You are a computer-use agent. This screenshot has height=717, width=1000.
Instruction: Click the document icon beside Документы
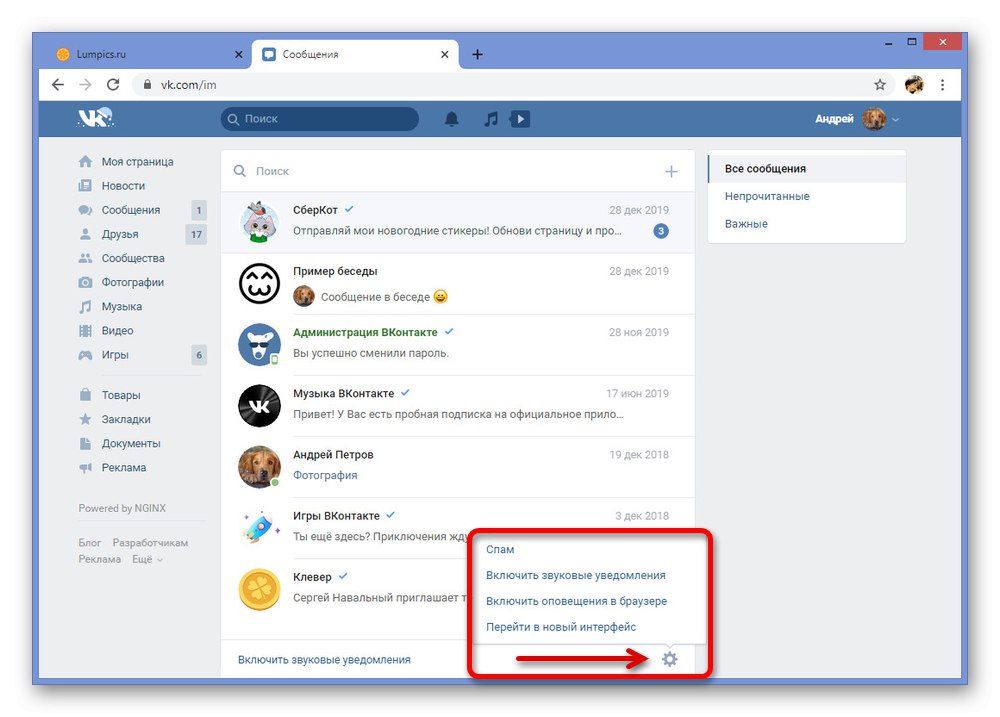pyautogui.click(x=85, y=443)
